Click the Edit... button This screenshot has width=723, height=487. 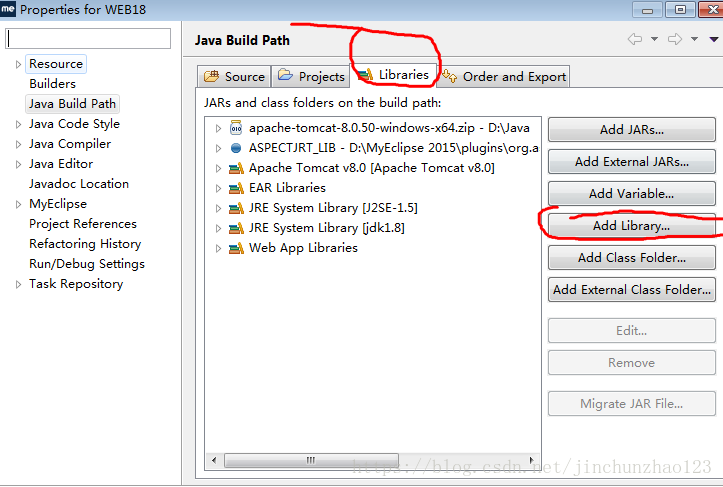click(632, 330)
